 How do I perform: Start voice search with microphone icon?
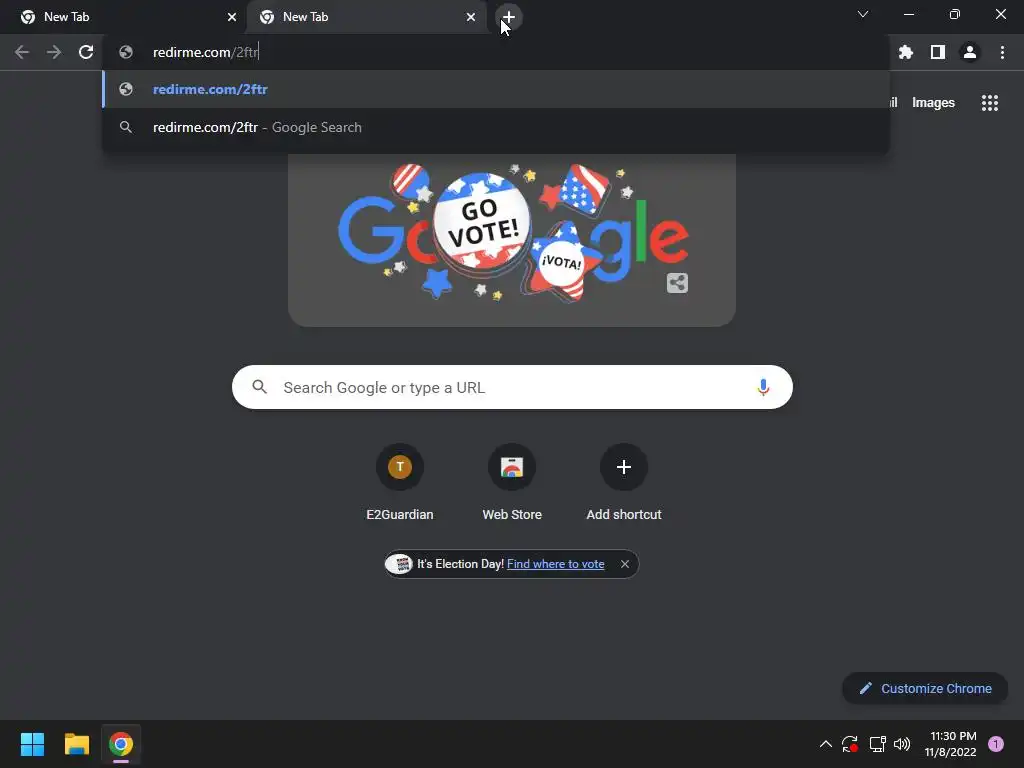763,387
